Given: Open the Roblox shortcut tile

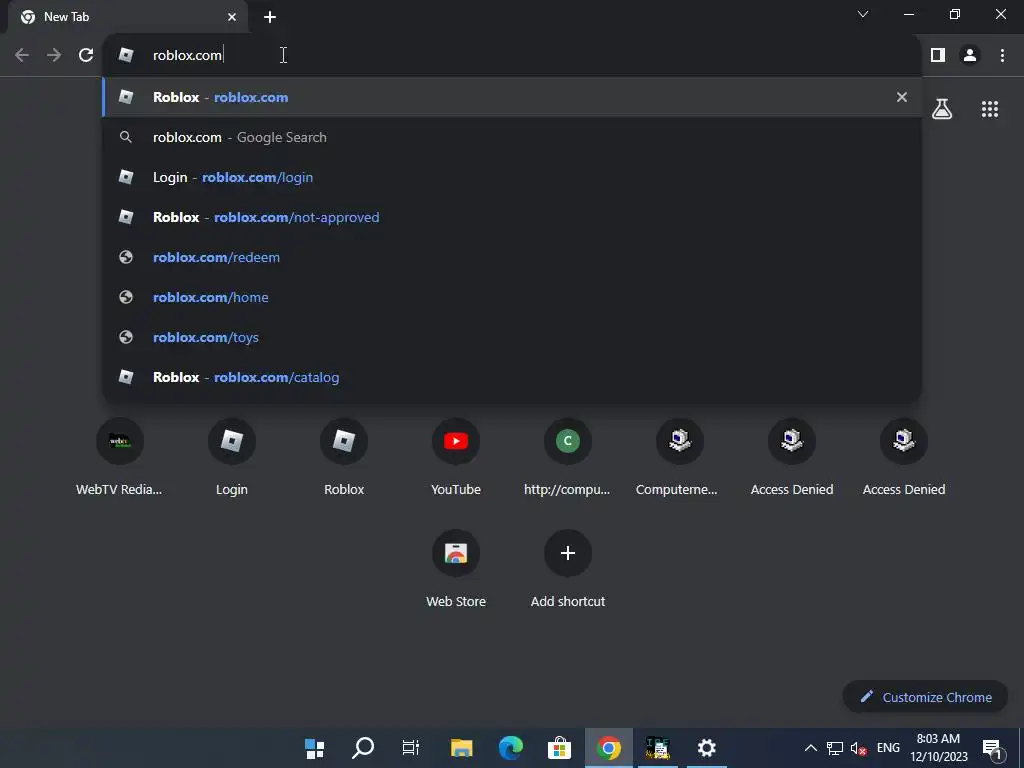Looking at the screenshot, I should (x=344, y=457).
